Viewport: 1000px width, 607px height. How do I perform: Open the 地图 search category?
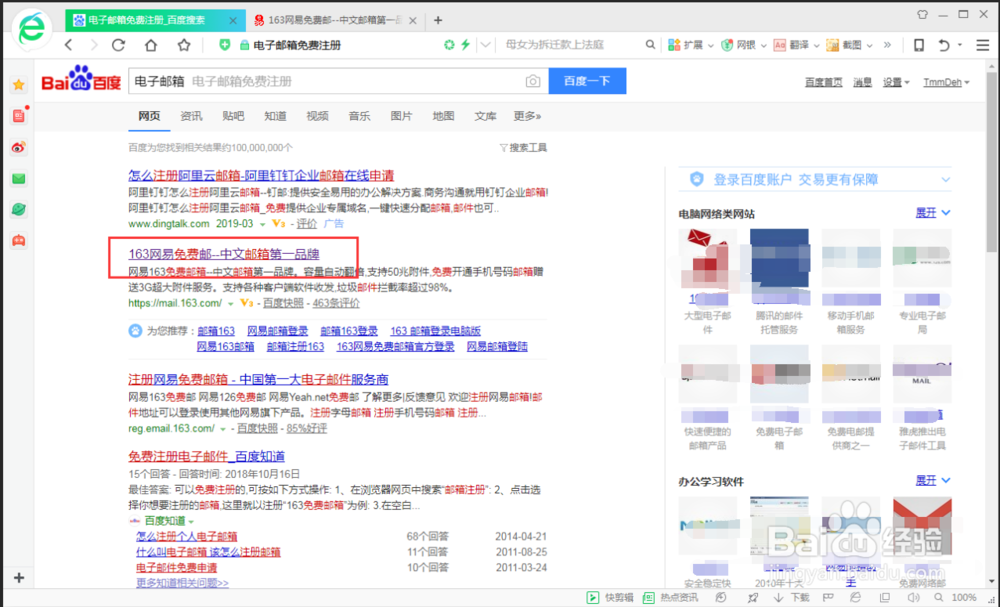tap(443, 116)
